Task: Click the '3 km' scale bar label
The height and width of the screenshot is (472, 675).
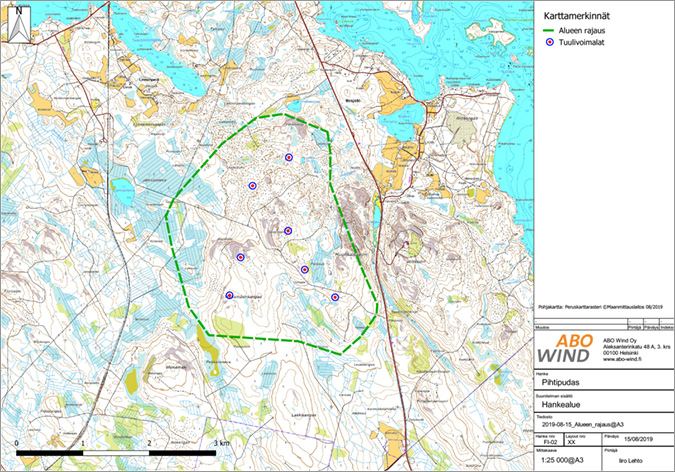Action: pyautogui.click(x=222, y=443)
